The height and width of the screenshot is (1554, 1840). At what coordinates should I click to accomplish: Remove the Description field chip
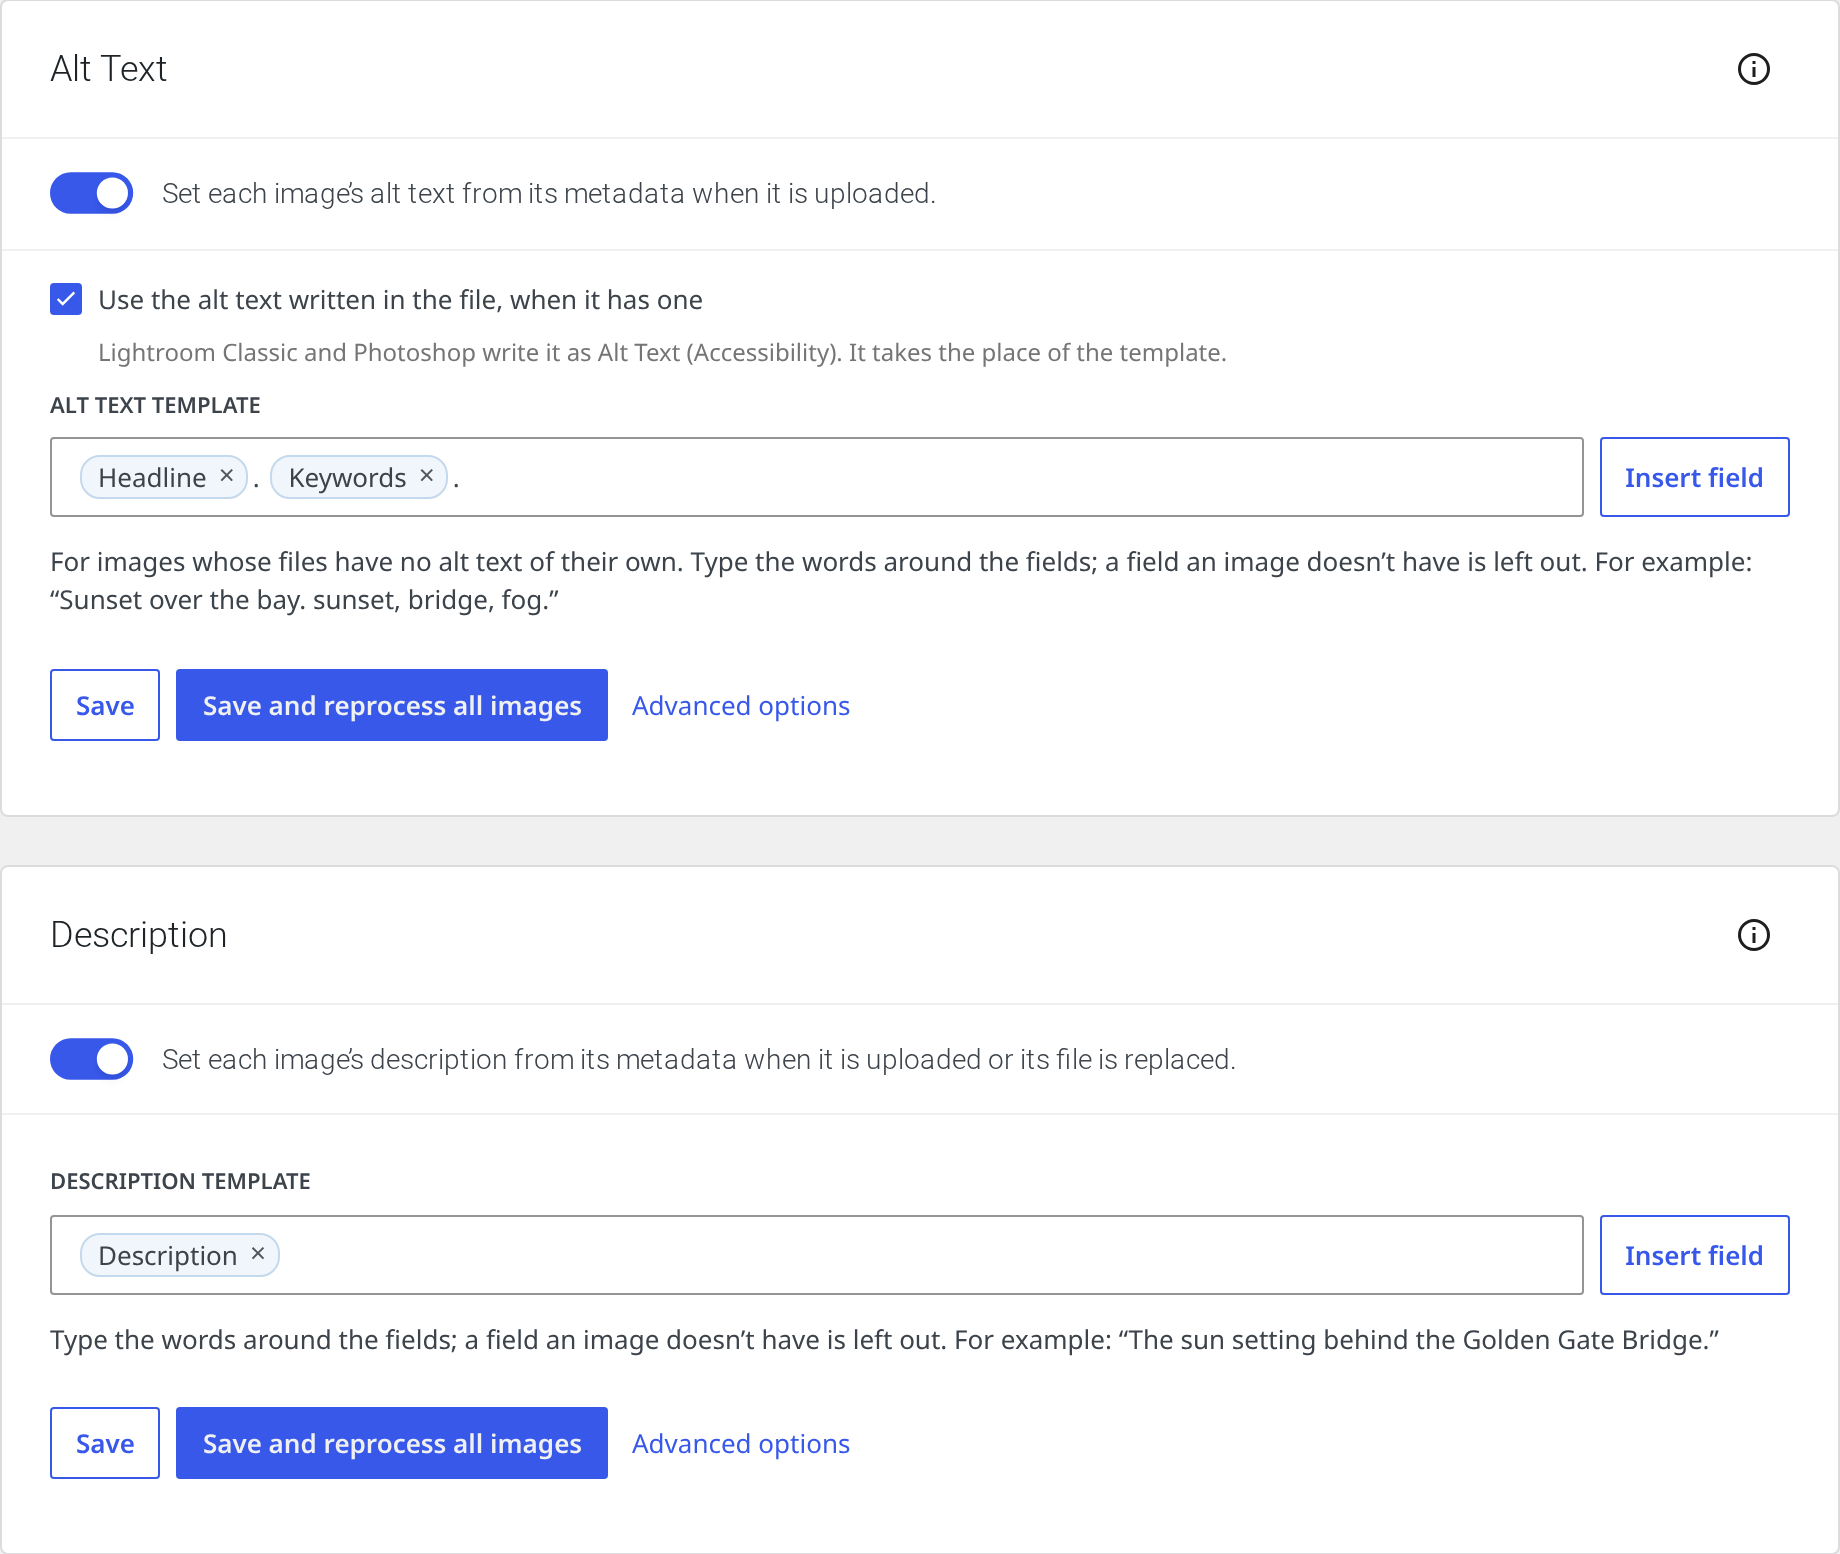tap(258, 1254)
